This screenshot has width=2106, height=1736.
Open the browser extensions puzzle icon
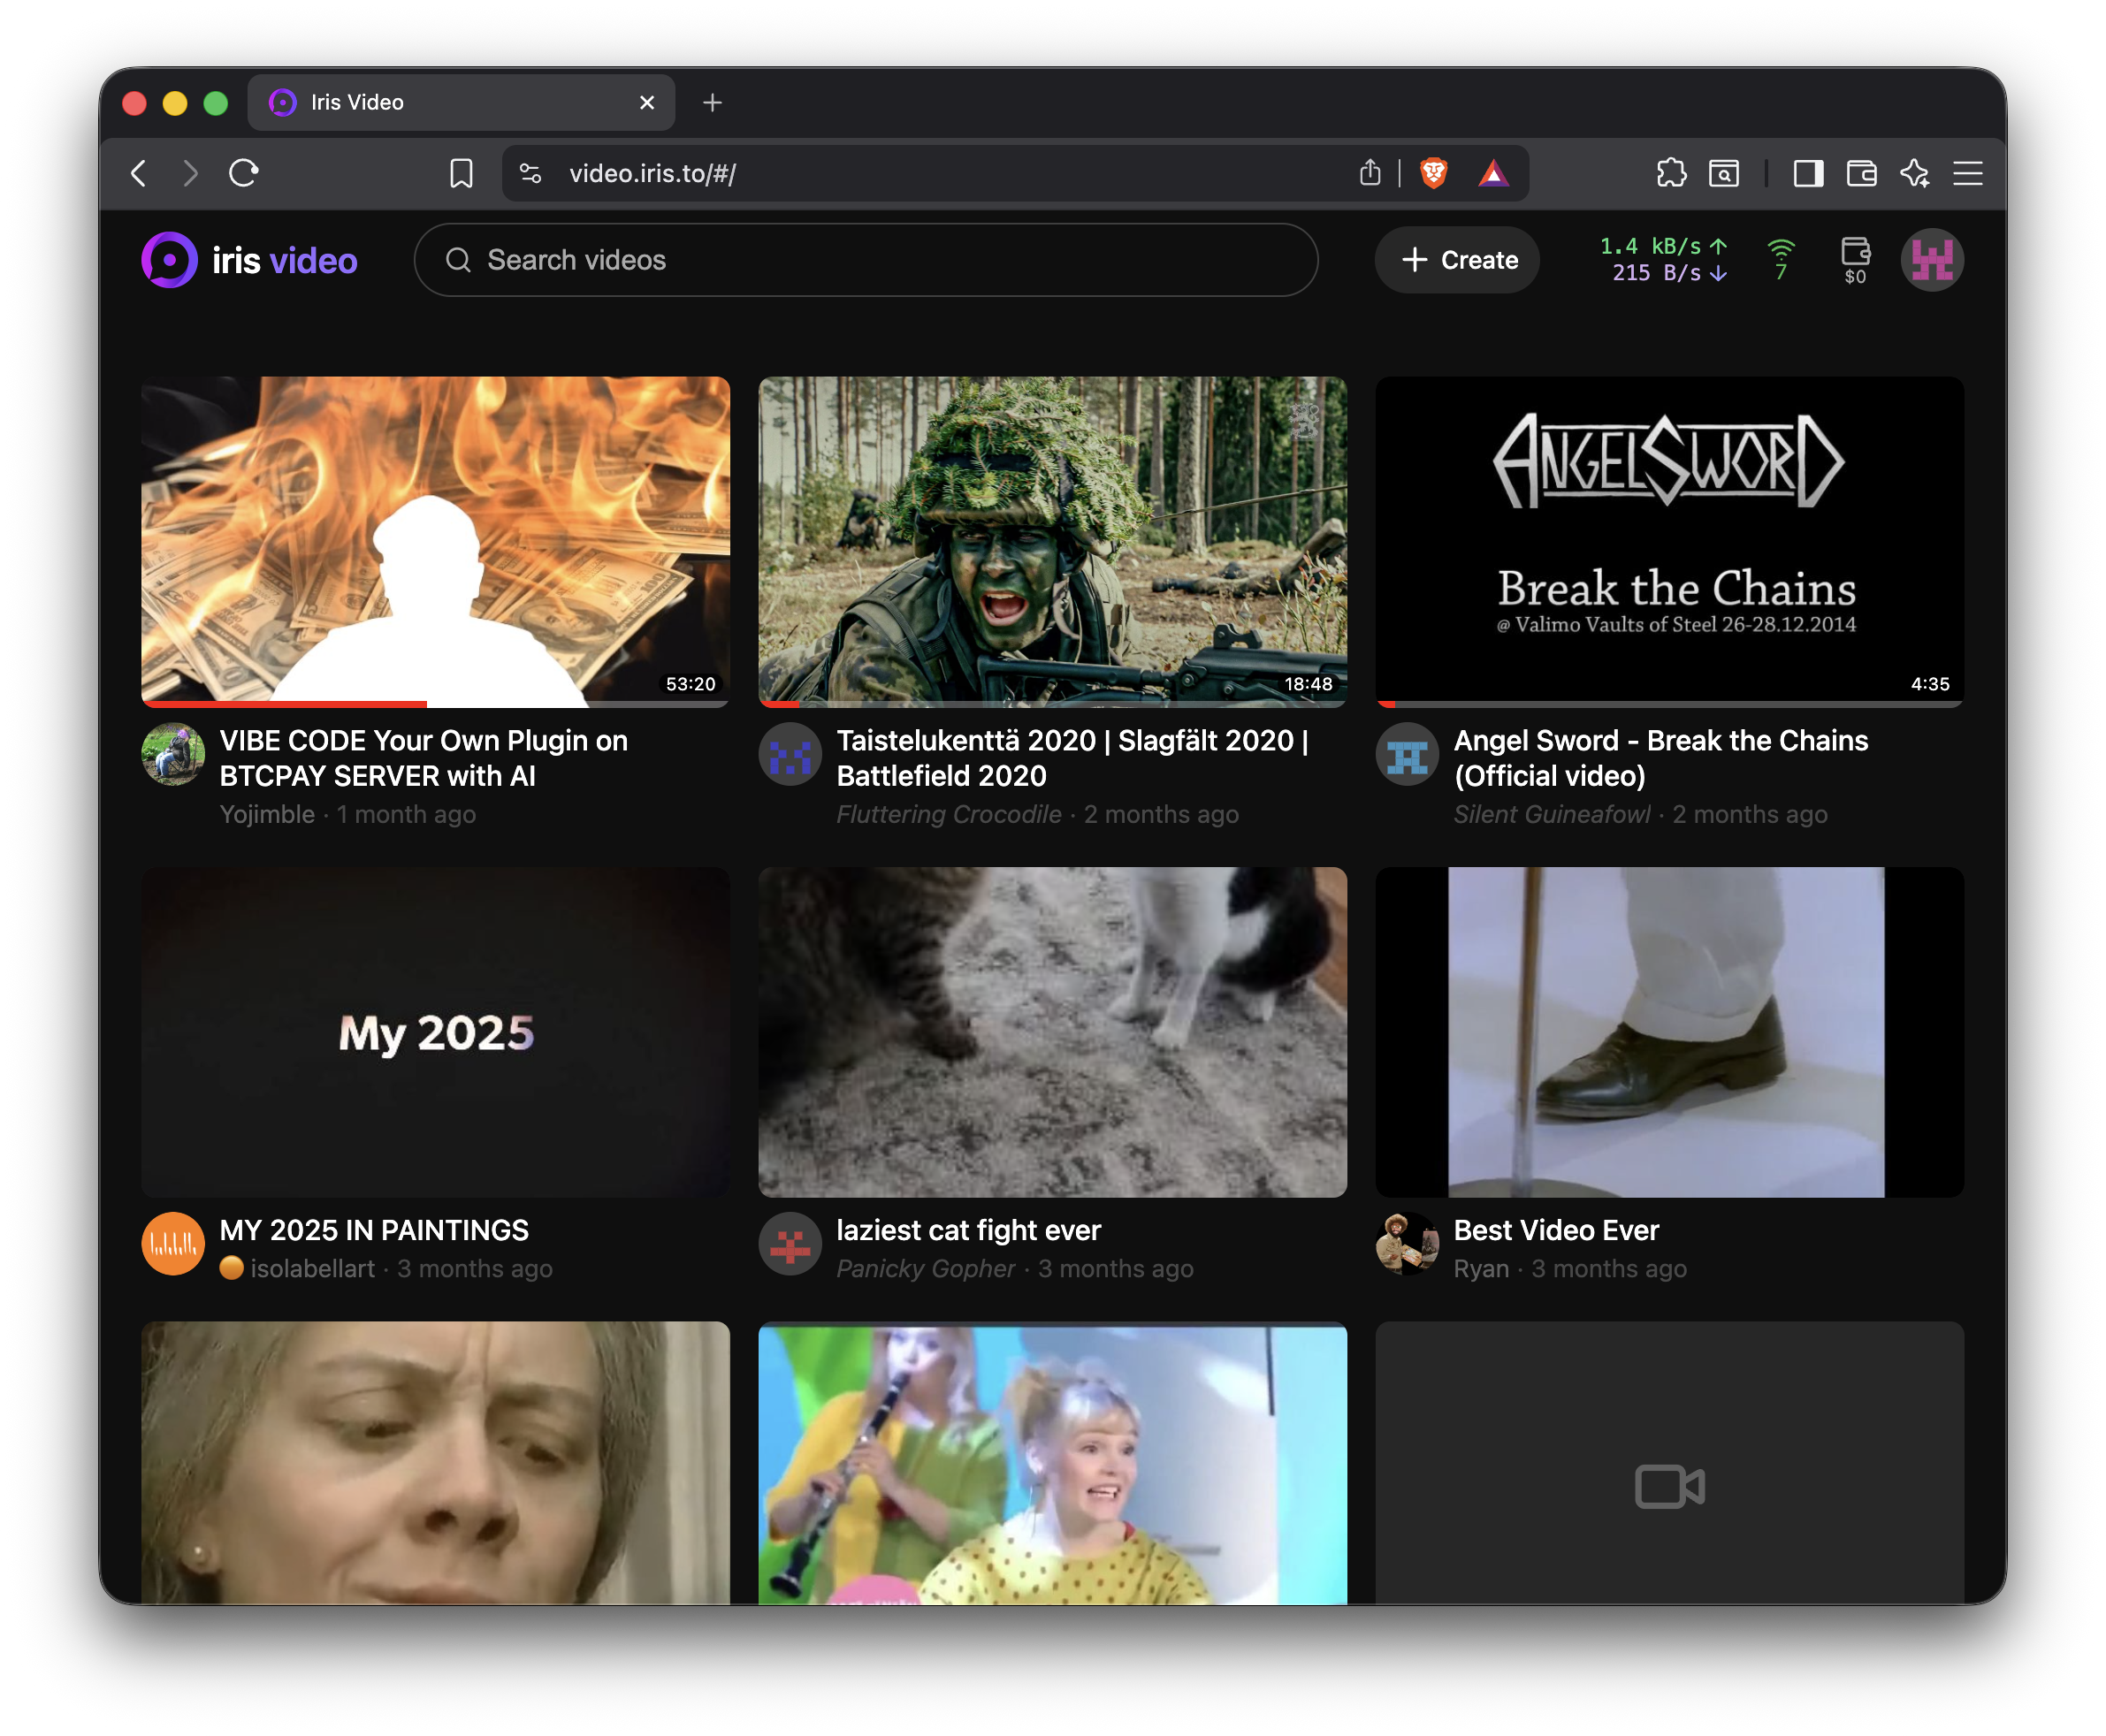pos(1671,174)
